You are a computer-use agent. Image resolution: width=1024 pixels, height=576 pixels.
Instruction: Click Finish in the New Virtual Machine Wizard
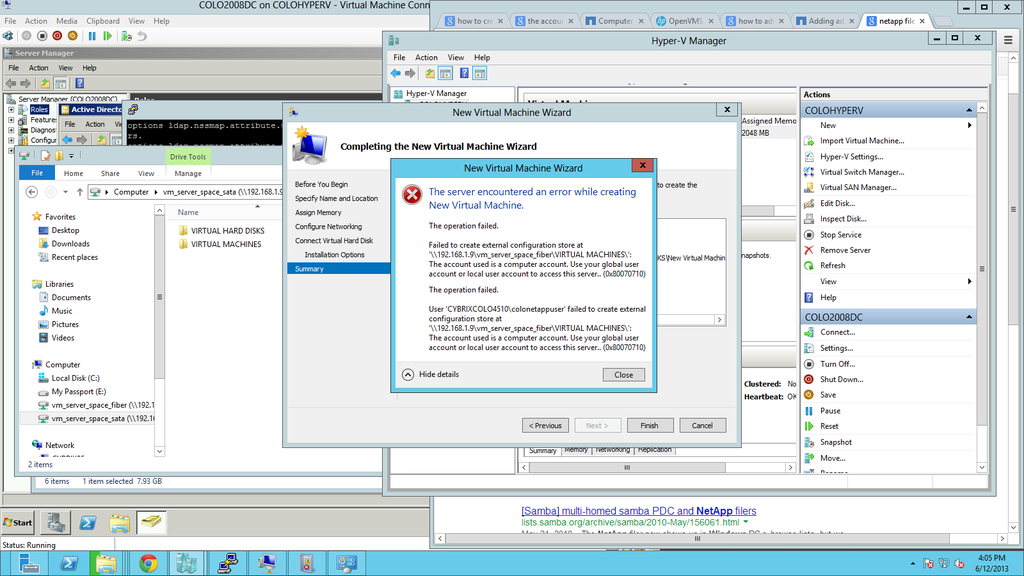point(650,425)
